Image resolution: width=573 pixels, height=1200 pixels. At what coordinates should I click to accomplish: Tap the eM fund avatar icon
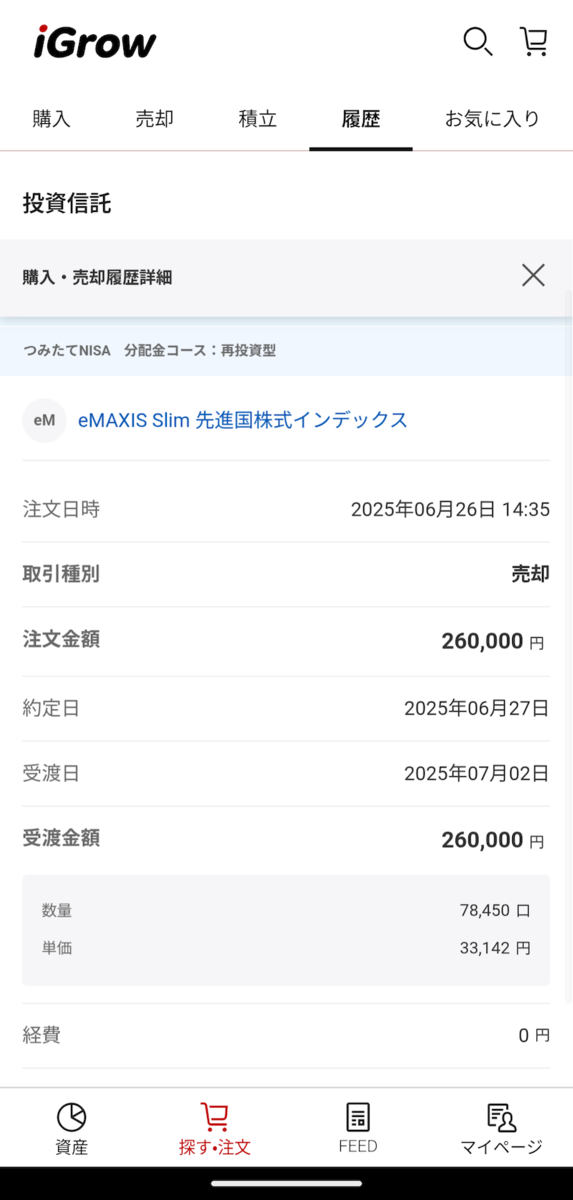coord(44,420)
